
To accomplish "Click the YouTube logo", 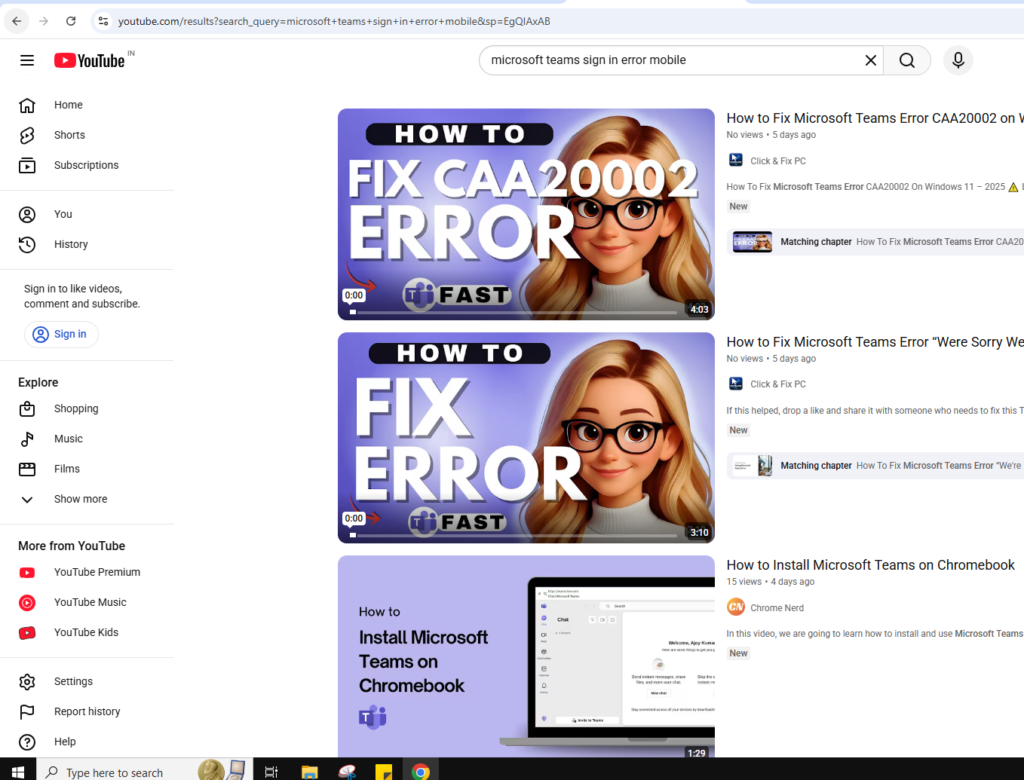I will point(90,61).
